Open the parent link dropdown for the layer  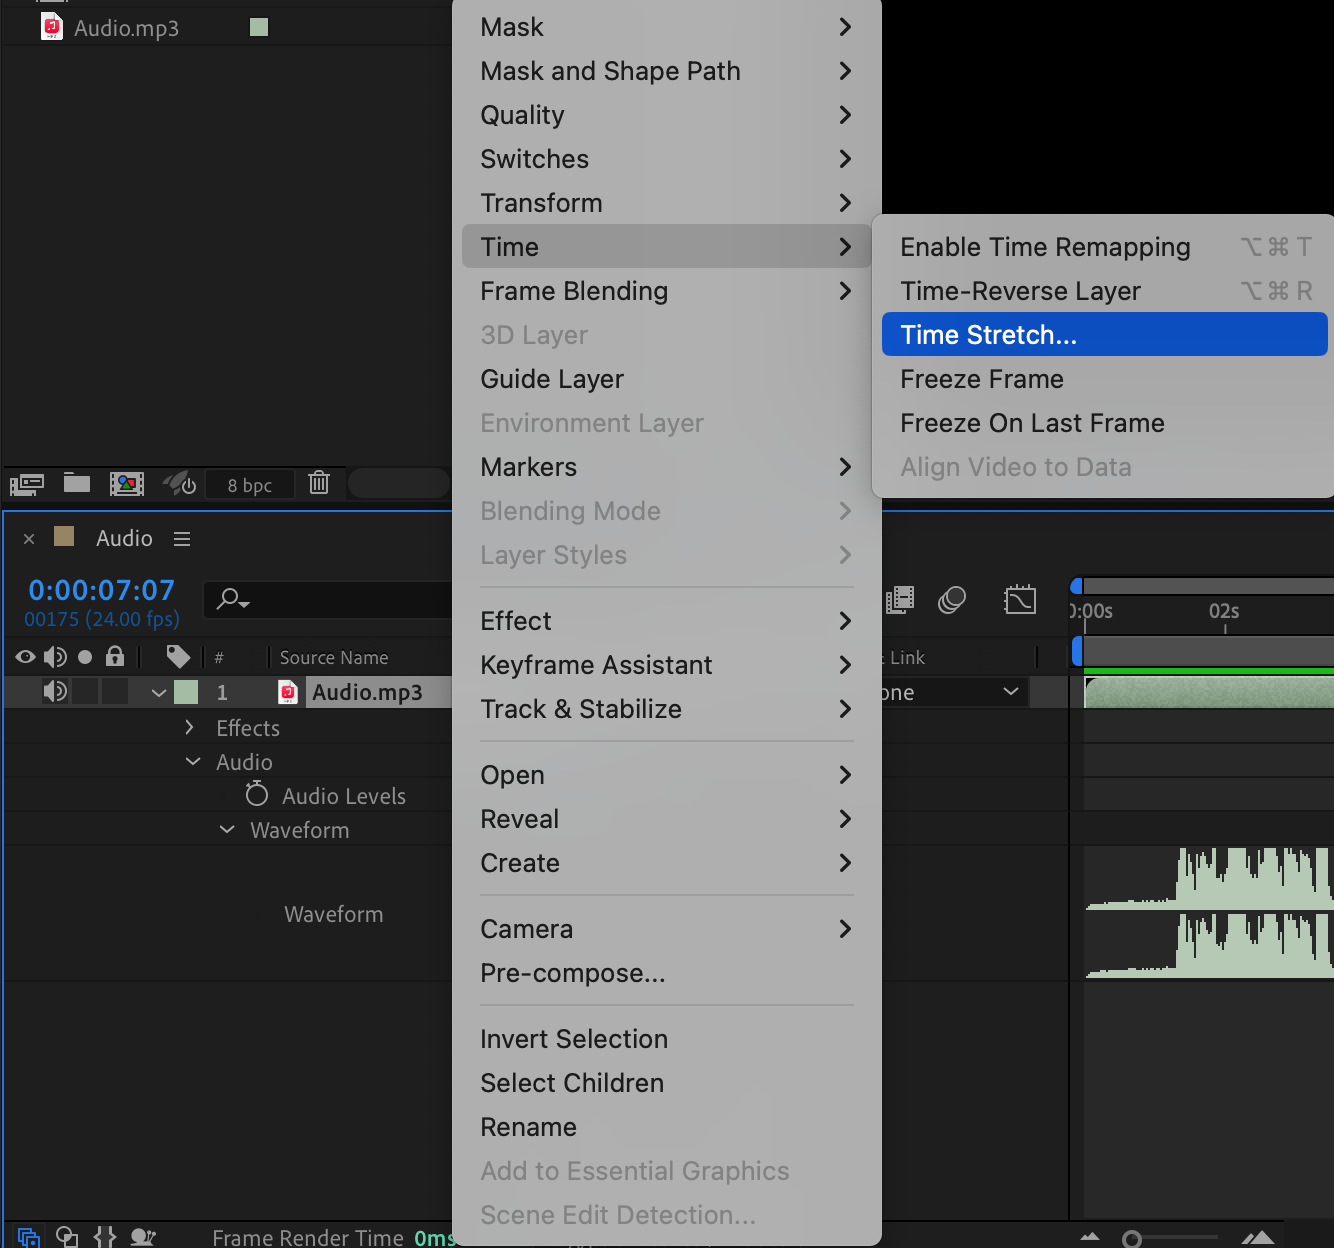point(1010,692)
